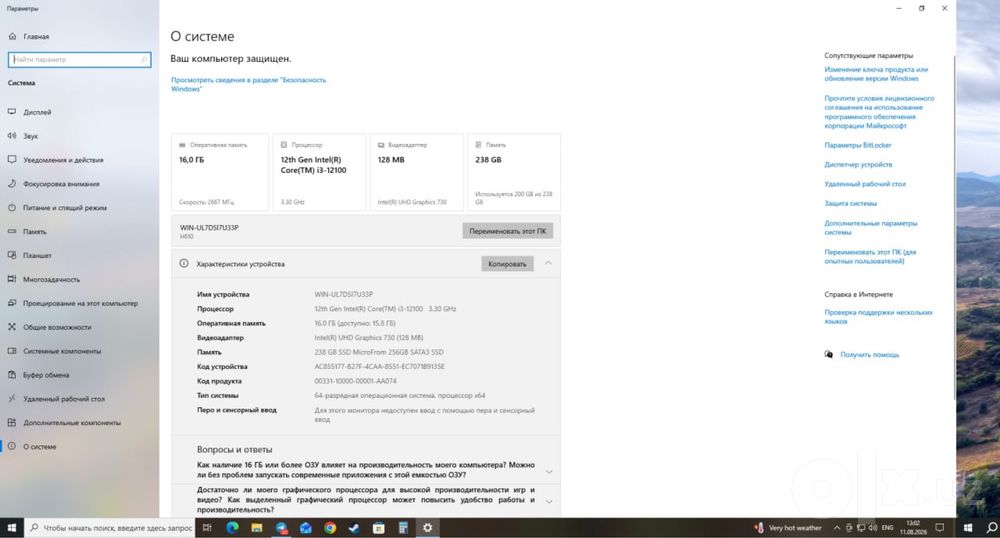This screenshot has height=538, width=1000.
Task: Click the Копировать button
Action: [507, 263]
